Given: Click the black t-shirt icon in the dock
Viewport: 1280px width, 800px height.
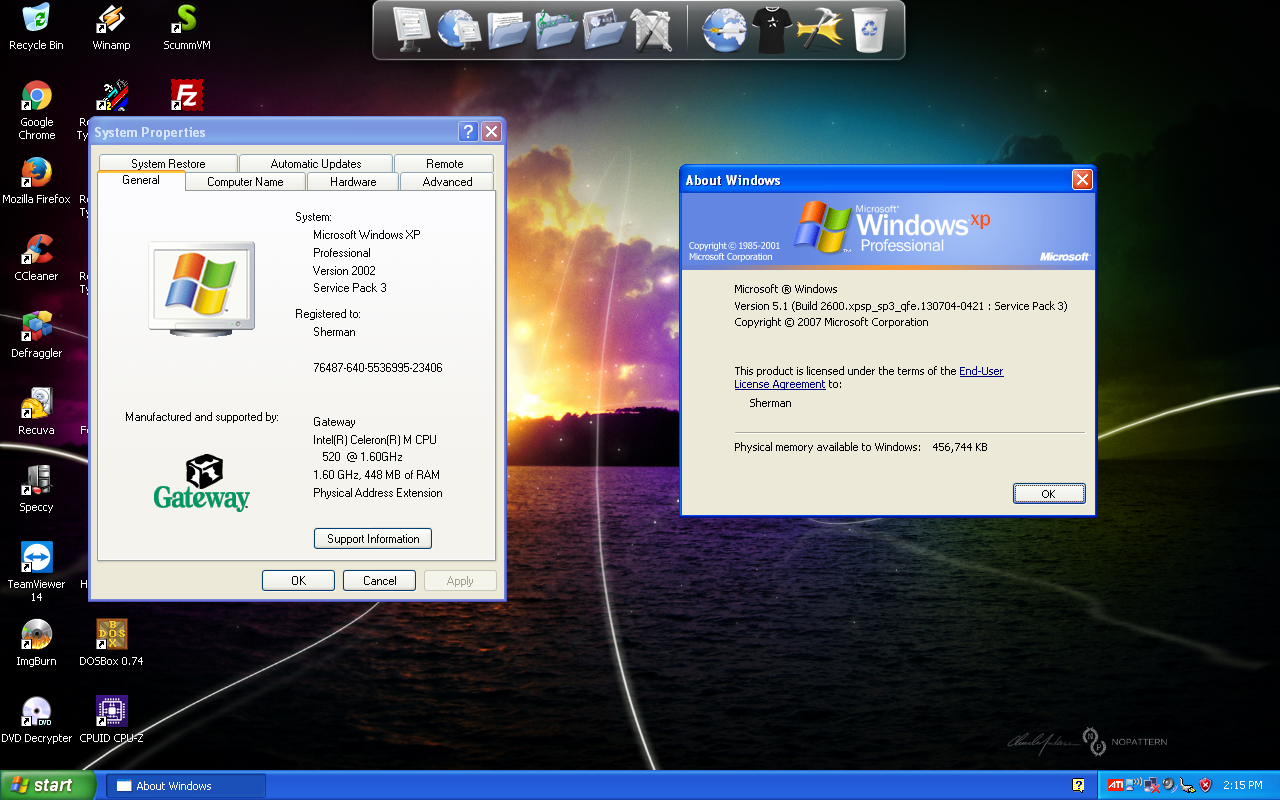Looking at the screenshot, I should tap(772, 30).
